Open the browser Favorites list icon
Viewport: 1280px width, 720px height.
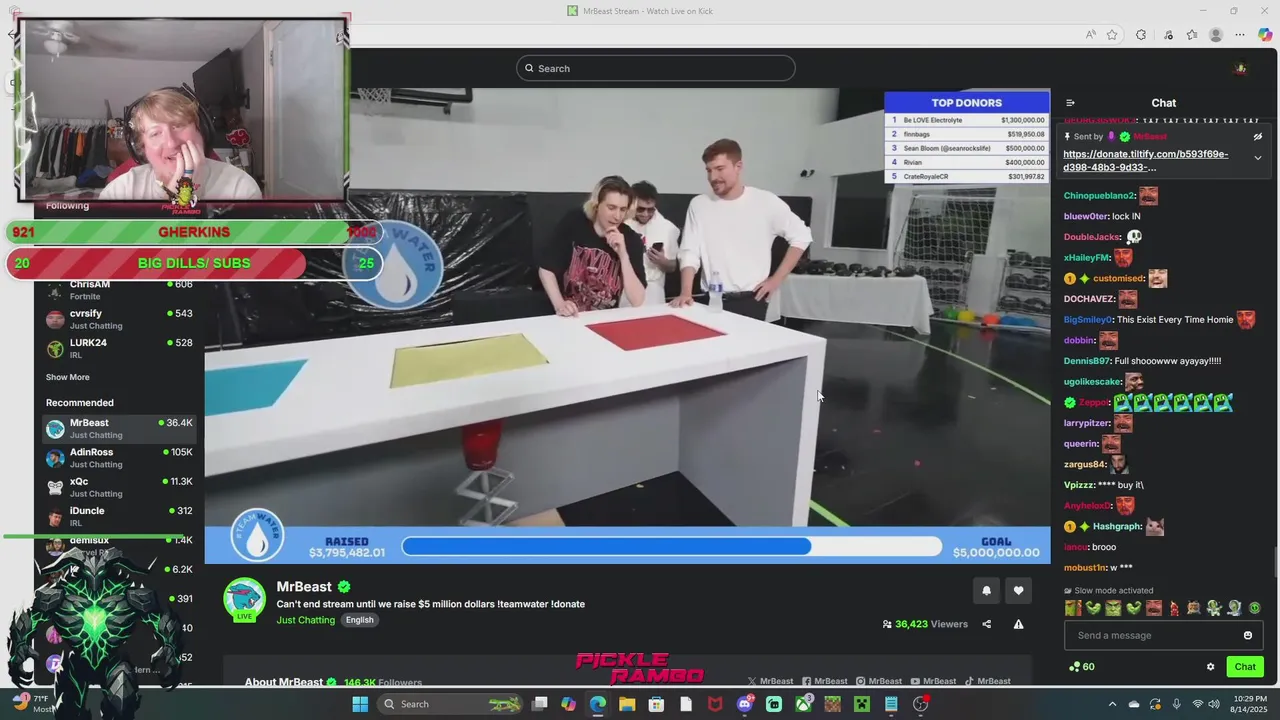pyautogui.click(x=1192, y=35)
